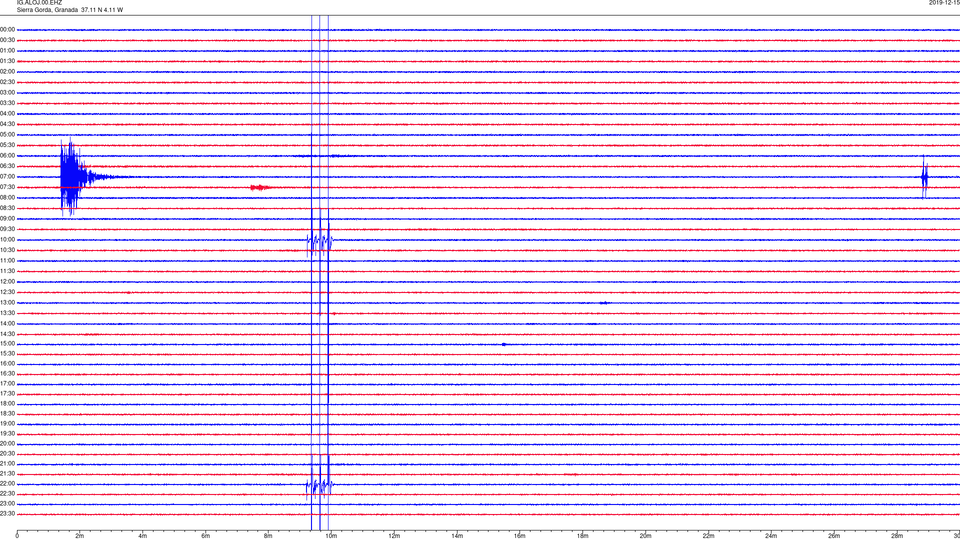Select the 18:00 time label

point(7,403)
